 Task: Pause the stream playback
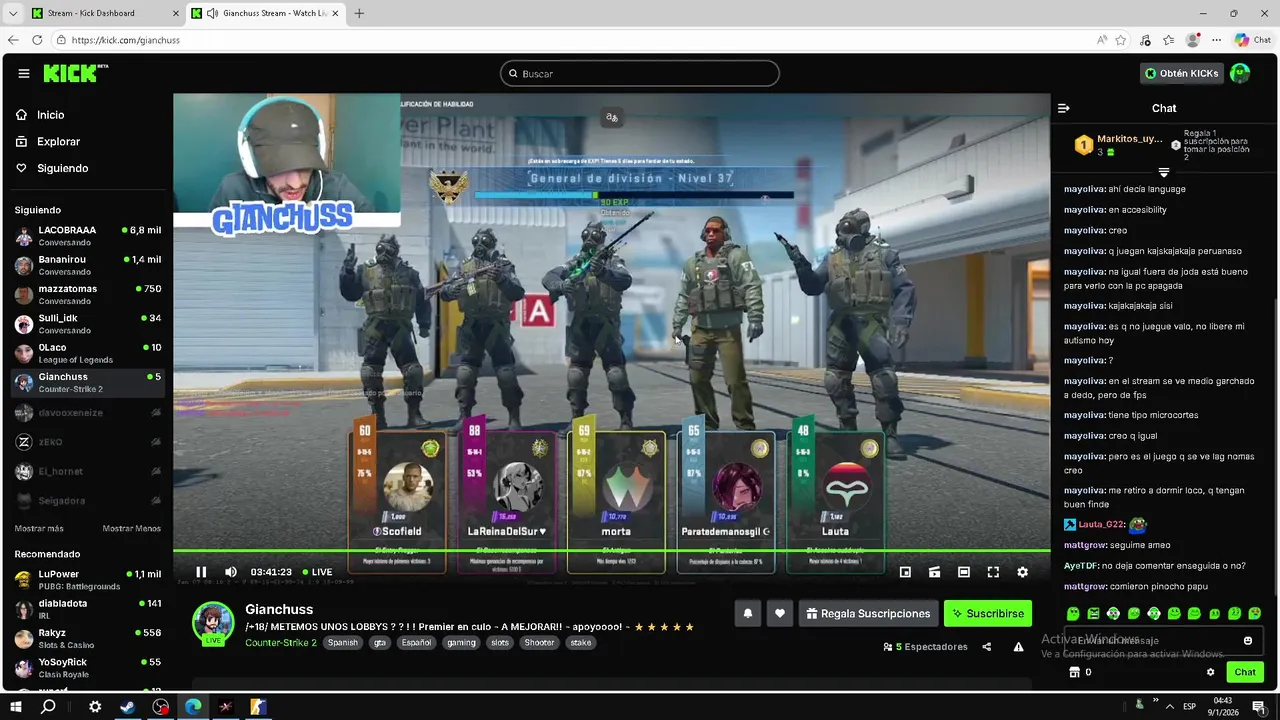coord(201,572)
